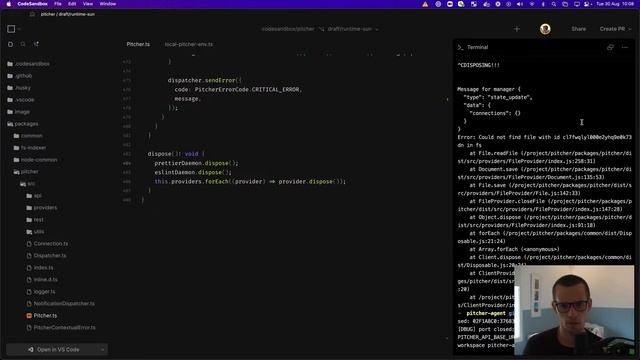Expand the .github folder

20,76
